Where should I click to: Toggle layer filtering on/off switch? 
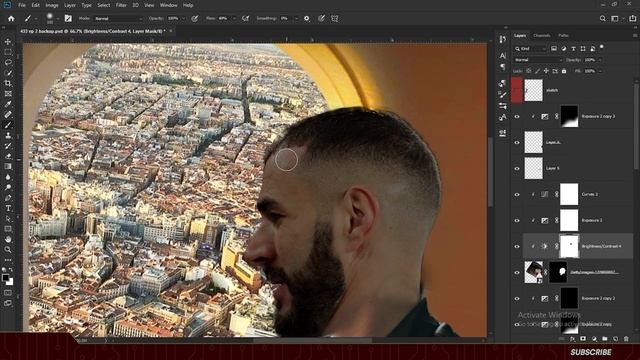pyautogui.click(x=602, y=47)
